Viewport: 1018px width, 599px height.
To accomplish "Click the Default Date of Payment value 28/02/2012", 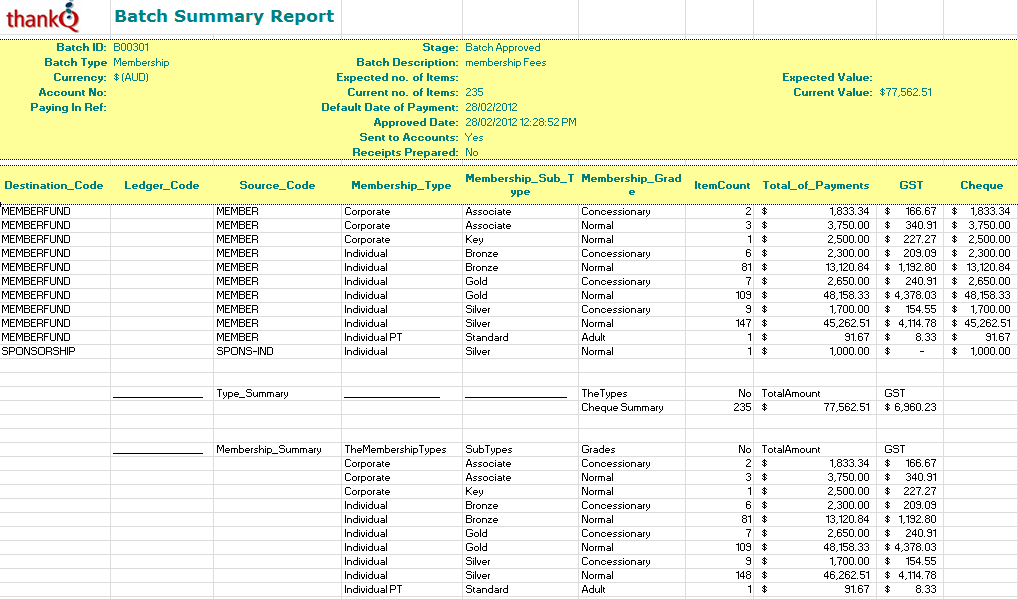I will click(x=491, y=107).
